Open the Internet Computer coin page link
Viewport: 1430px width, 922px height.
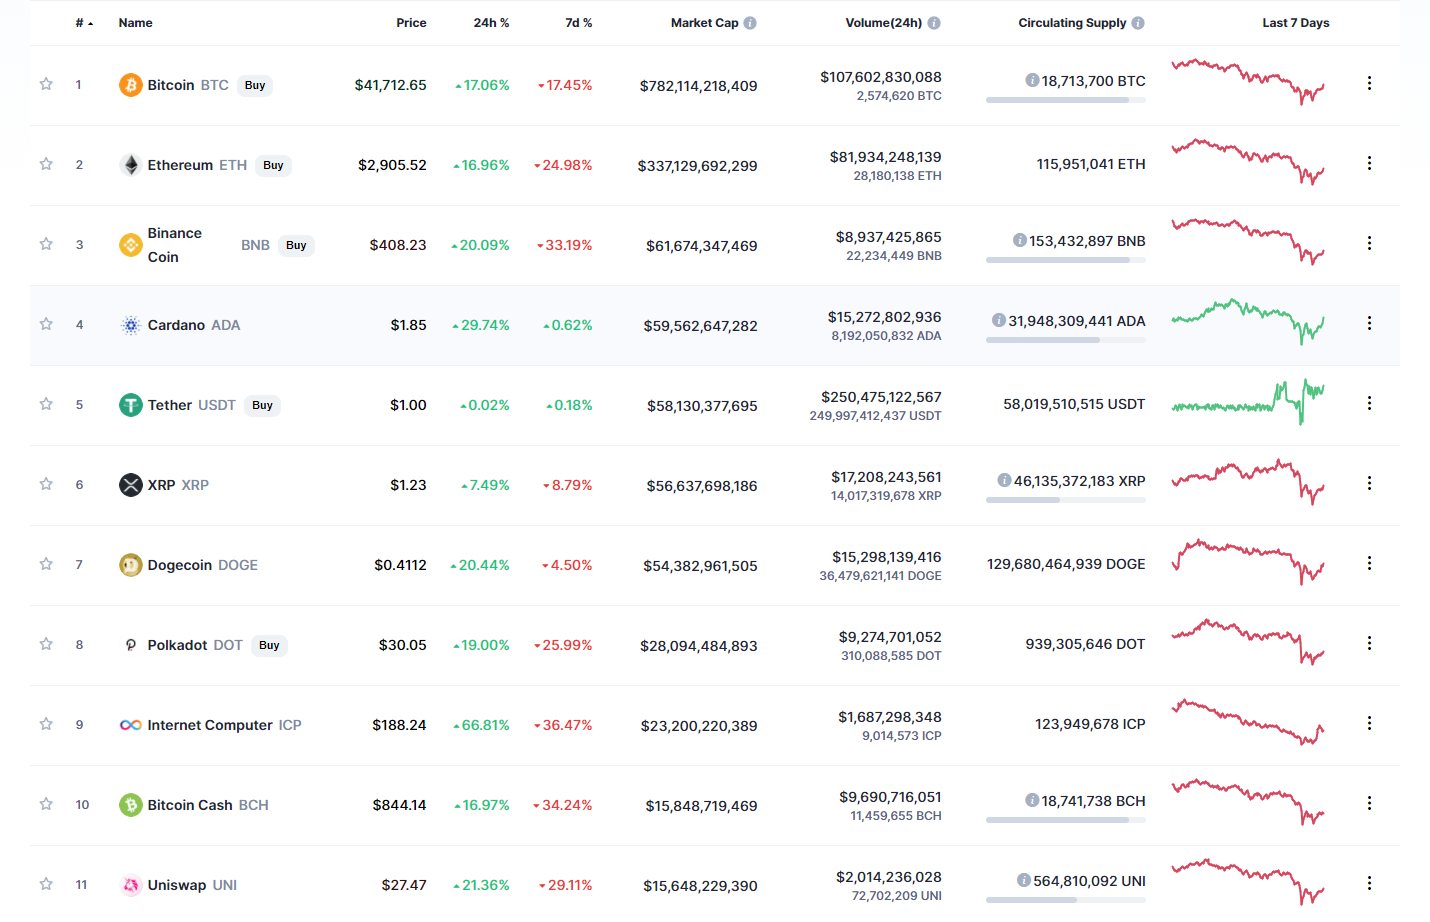[210, 724]
